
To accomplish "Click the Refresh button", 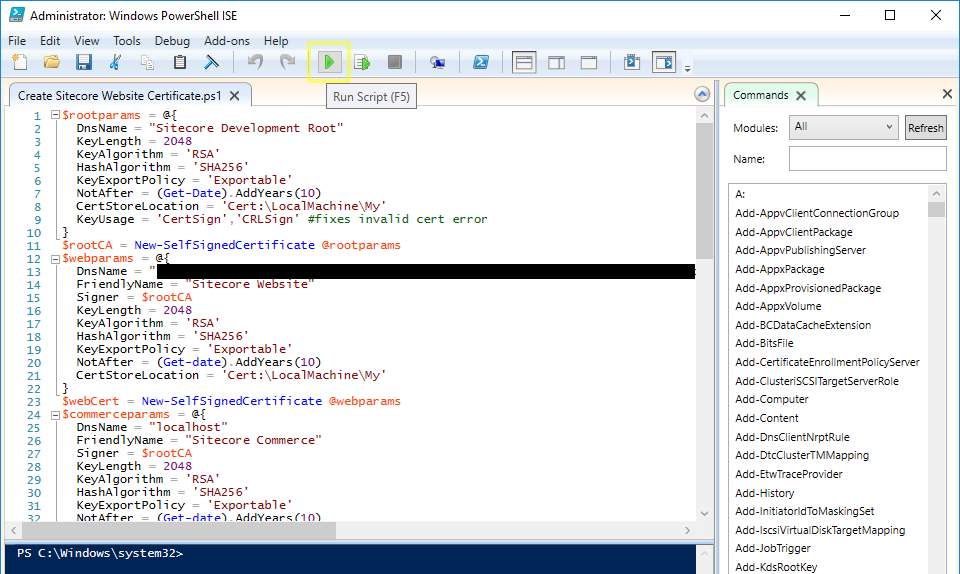I will [926, 127].
